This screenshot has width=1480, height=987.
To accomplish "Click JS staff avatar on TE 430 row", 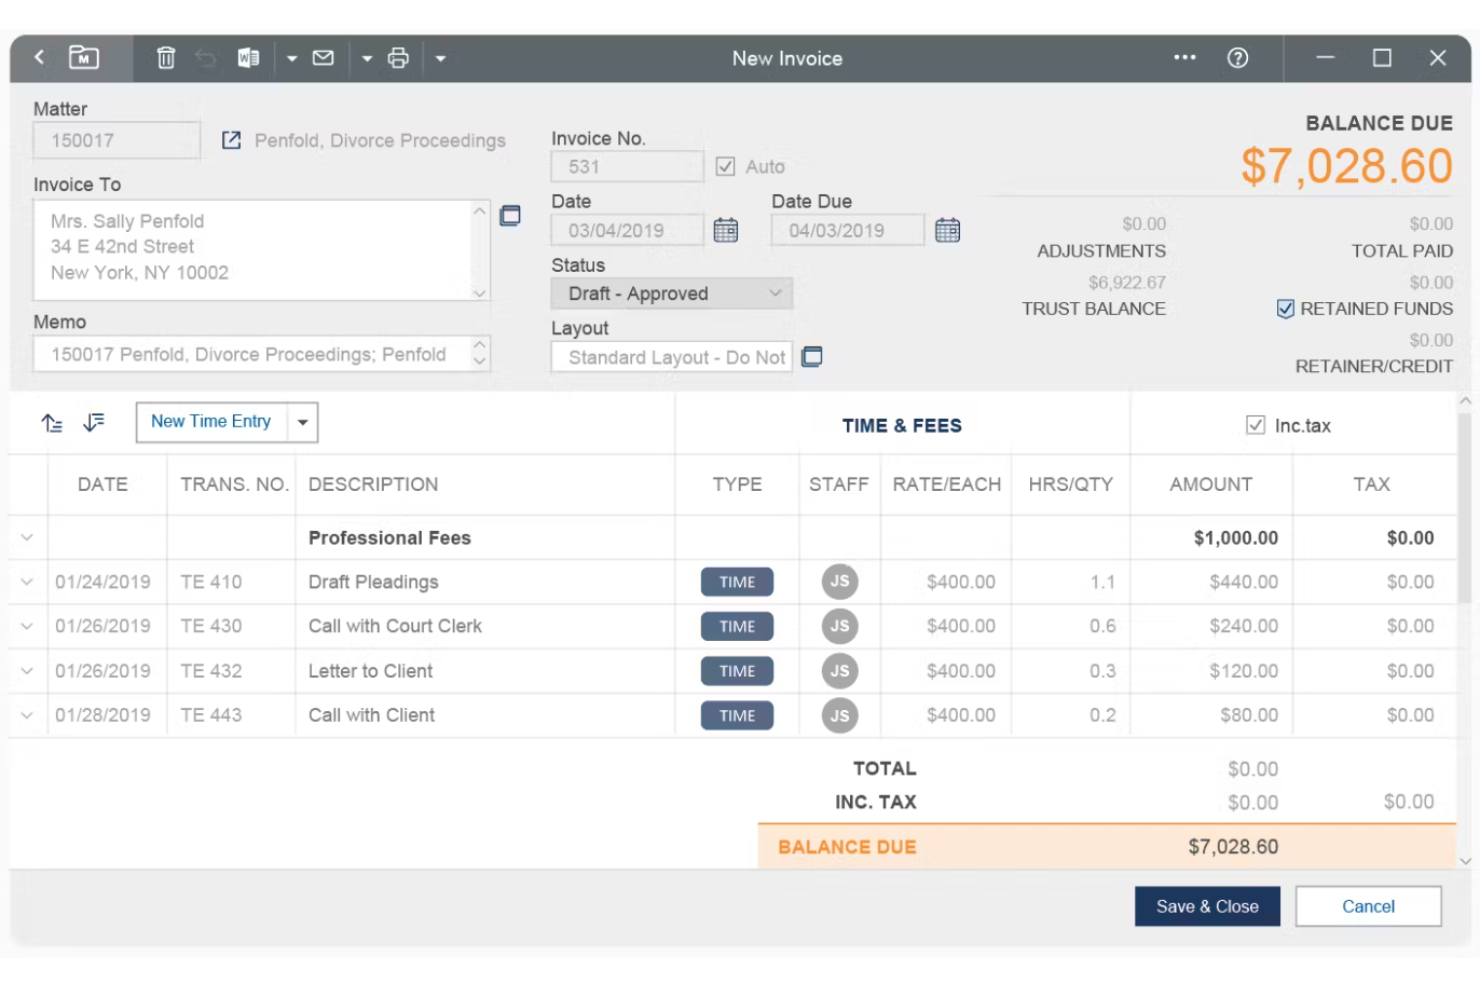I will (840, 626).
